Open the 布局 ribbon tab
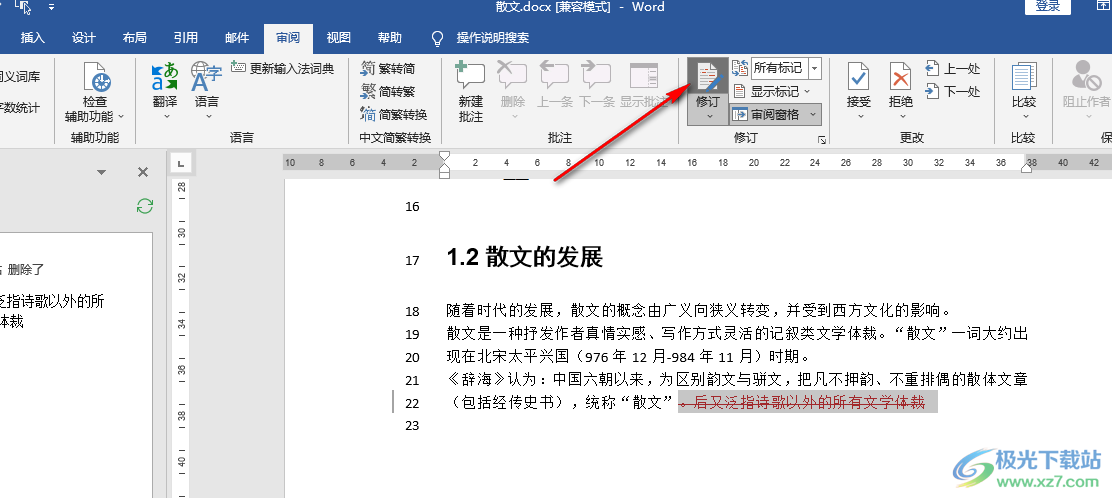Viewport: 1112px width, 498px height. point(135,38)
